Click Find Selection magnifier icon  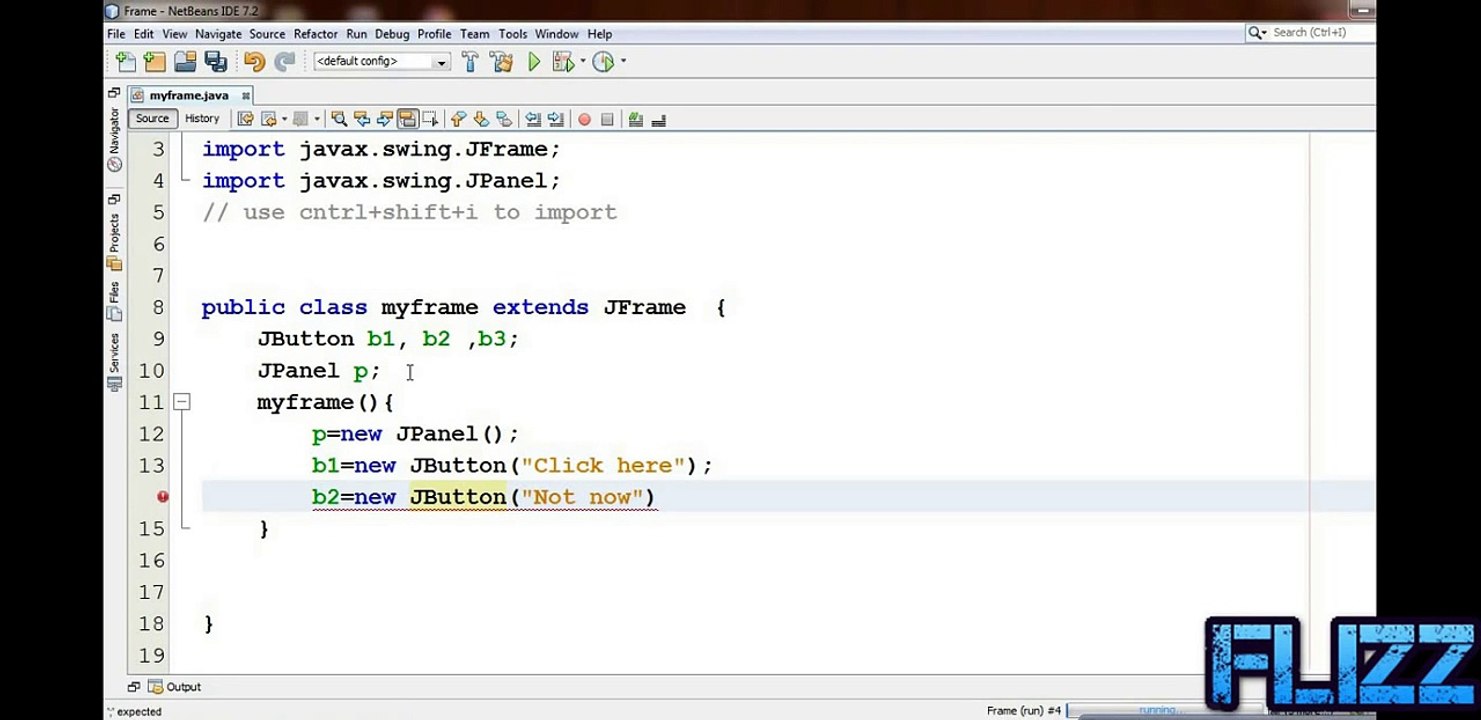[x=339, y=119]
